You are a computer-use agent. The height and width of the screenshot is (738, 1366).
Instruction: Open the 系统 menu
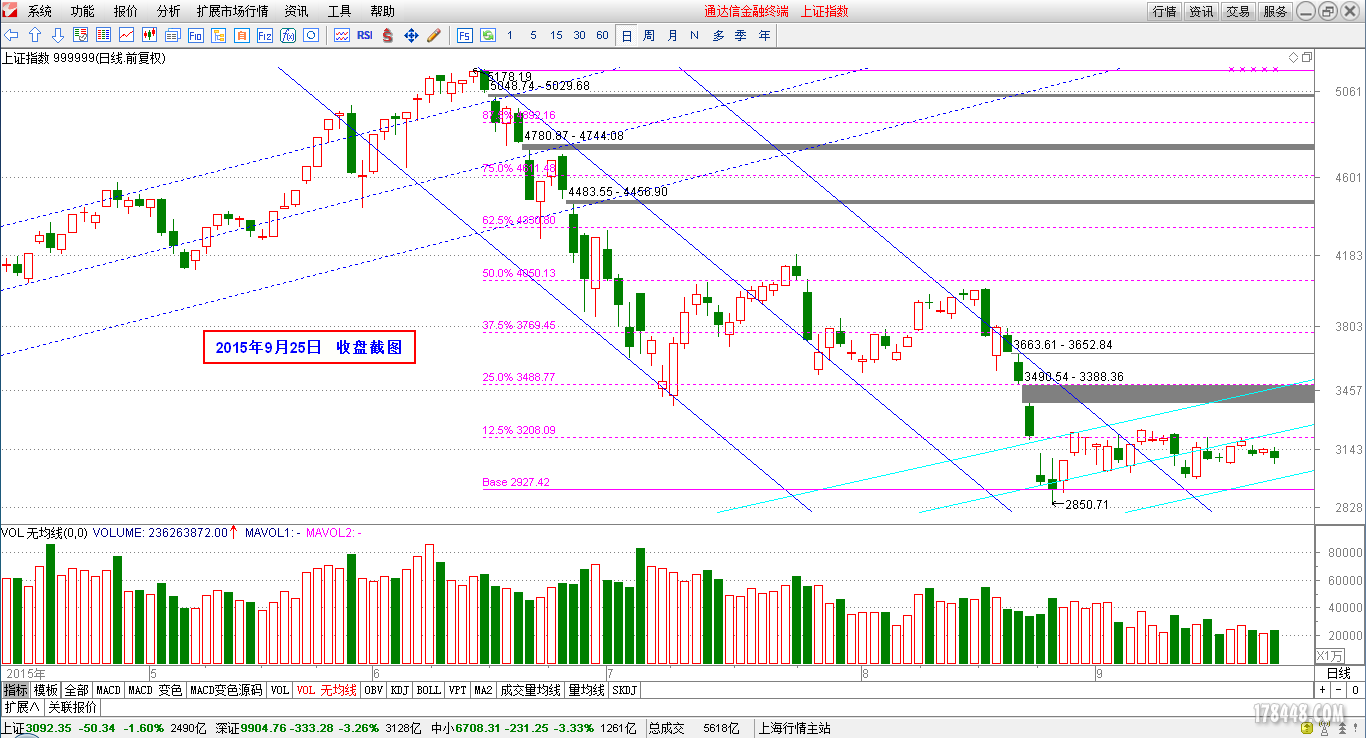pyautogui.click(x=40, y=11)
